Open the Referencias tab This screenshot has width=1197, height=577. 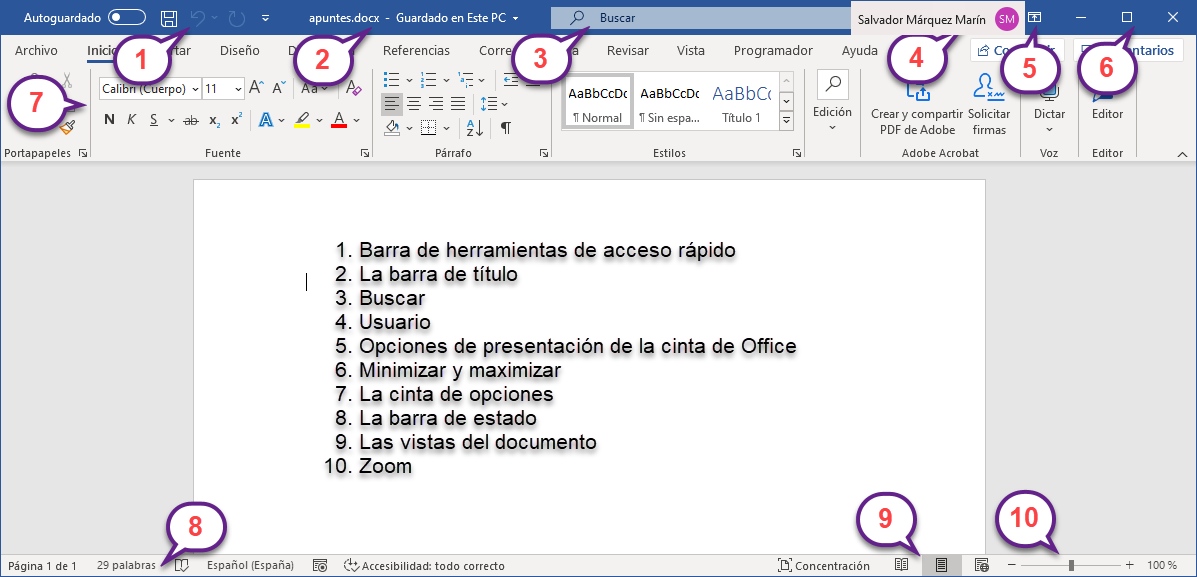pyautogui.click(x=416, y=51)
